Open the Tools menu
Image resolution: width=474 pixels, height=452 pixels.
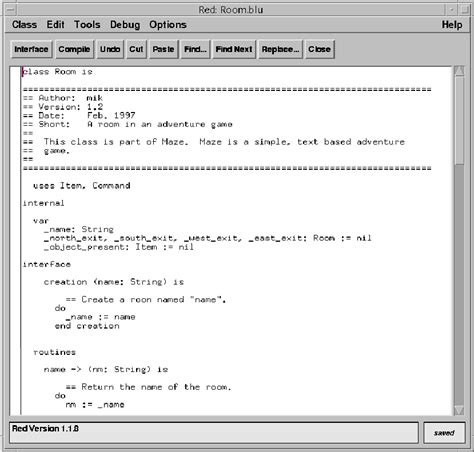(x=87, y=25)
